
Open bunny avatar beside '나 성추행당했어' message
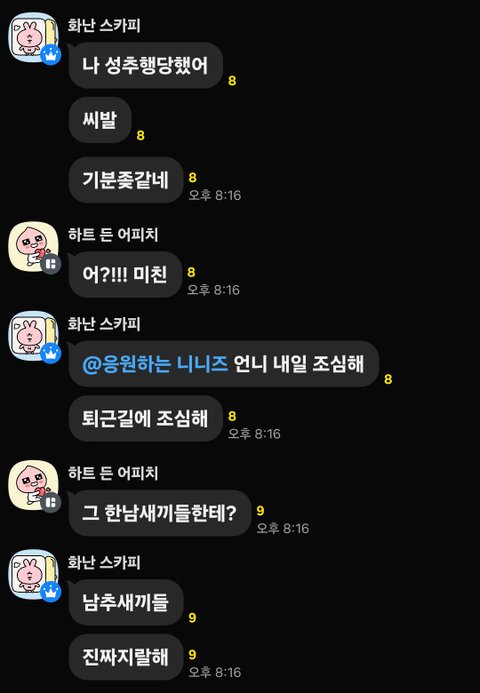pos(34,37)
